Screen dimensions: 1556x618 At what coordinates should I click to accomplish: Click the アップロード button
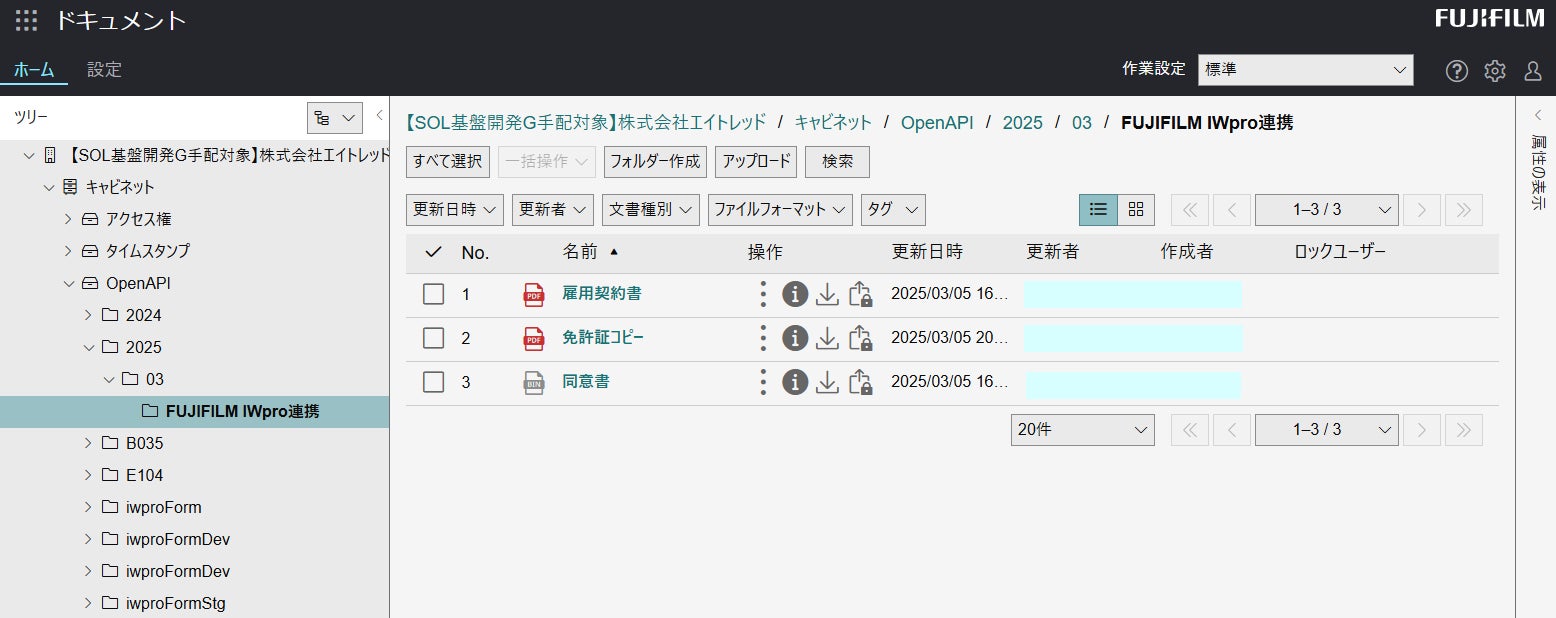(x=756, y=162)
